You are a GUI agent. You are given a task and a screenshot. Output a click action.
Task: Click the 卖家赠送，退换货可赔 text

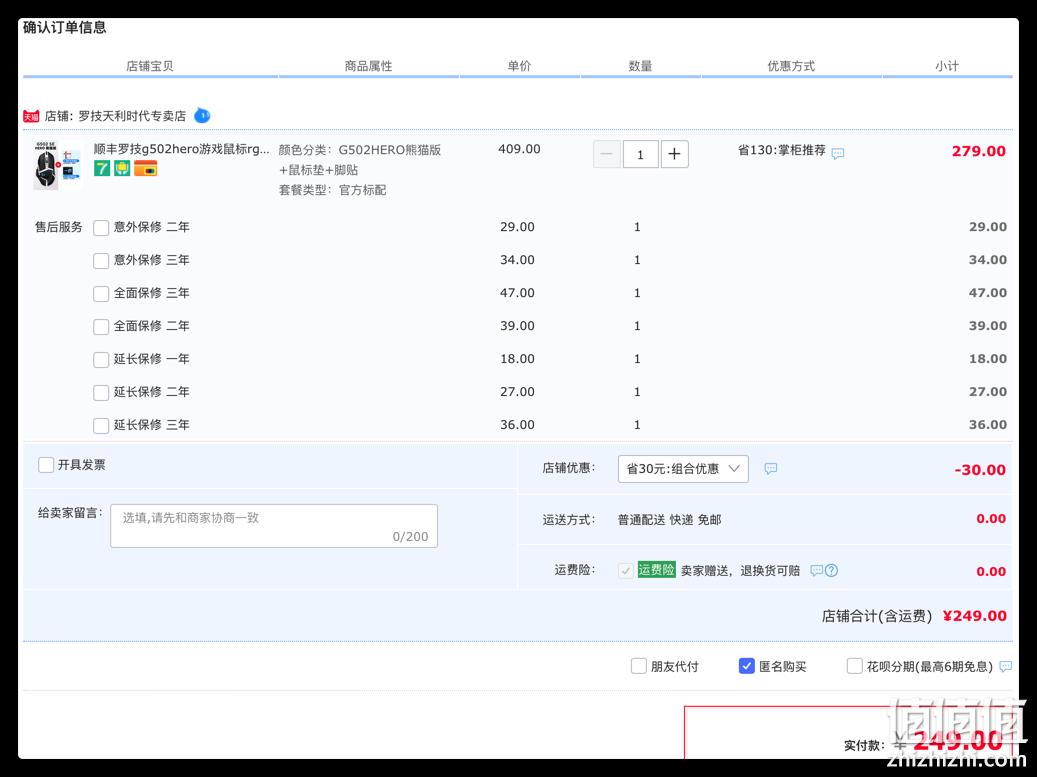pos(740,571)
